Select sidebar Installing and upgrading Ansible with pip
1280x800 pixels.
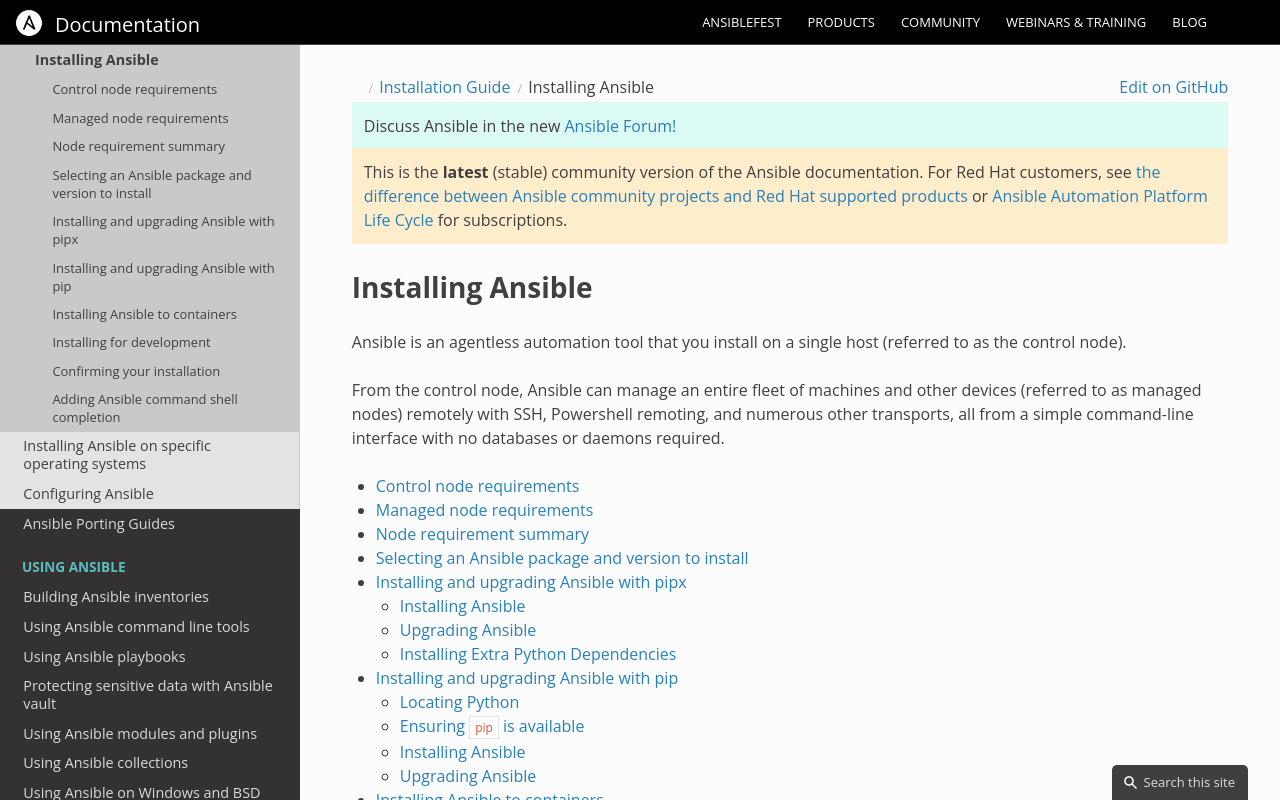(x=163, y=277)
